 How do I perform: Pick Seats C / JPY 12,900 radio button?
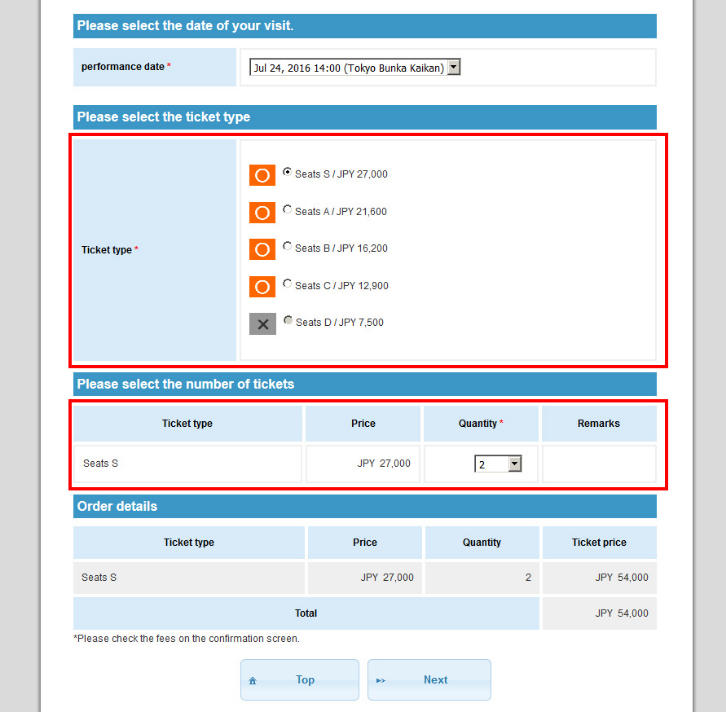pos(288,284)
